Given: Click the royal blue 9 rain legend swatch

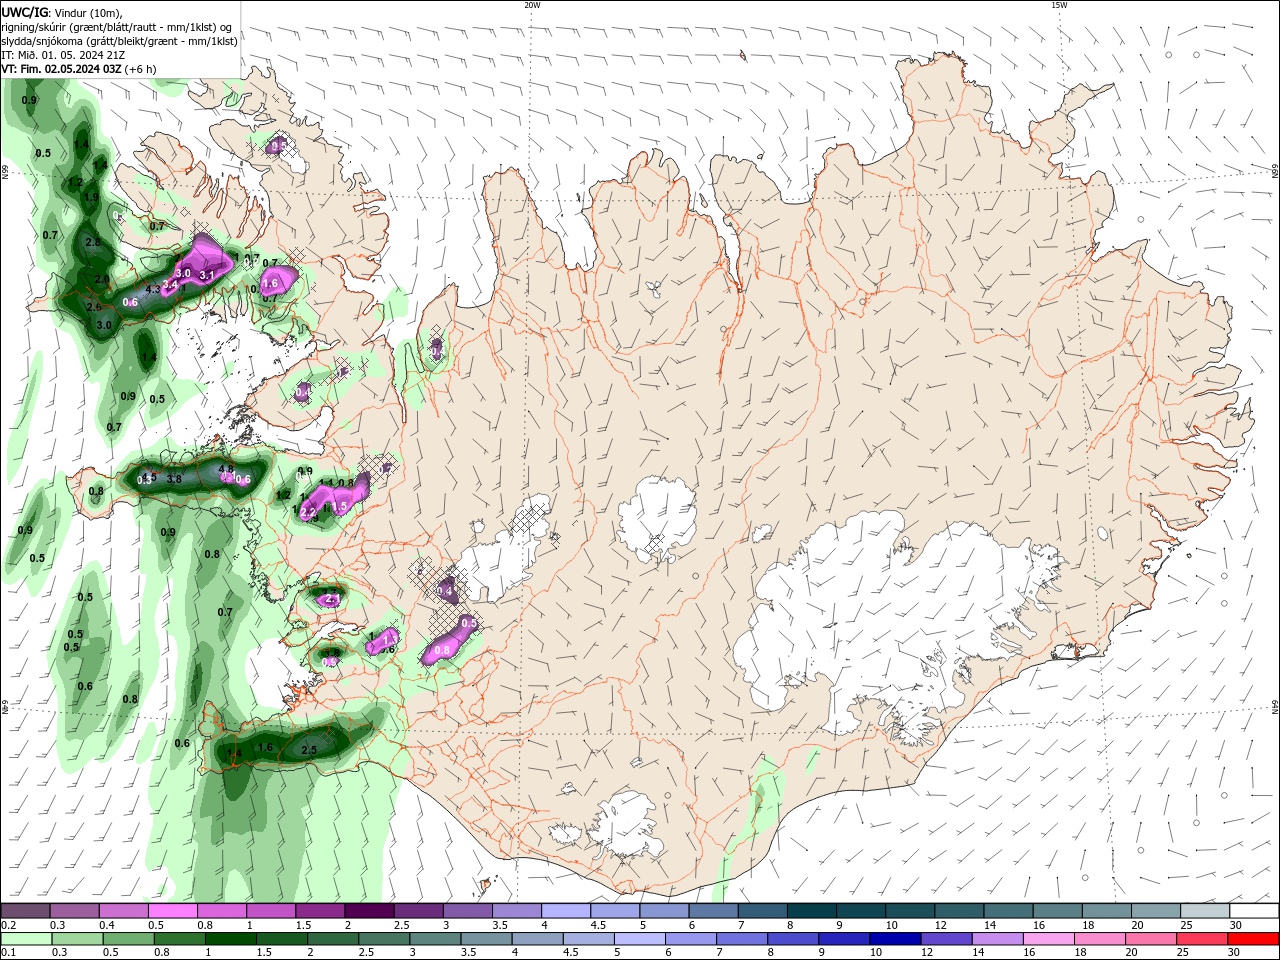Looking at the screenshot, I should click(x=845, y=939).
